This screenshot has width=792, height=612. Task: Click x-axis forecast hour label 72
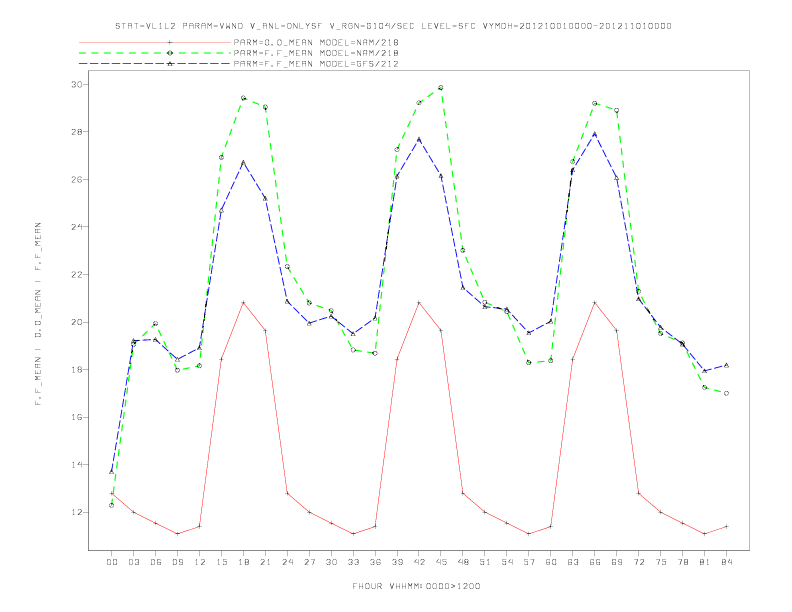[x=638, y=562]
